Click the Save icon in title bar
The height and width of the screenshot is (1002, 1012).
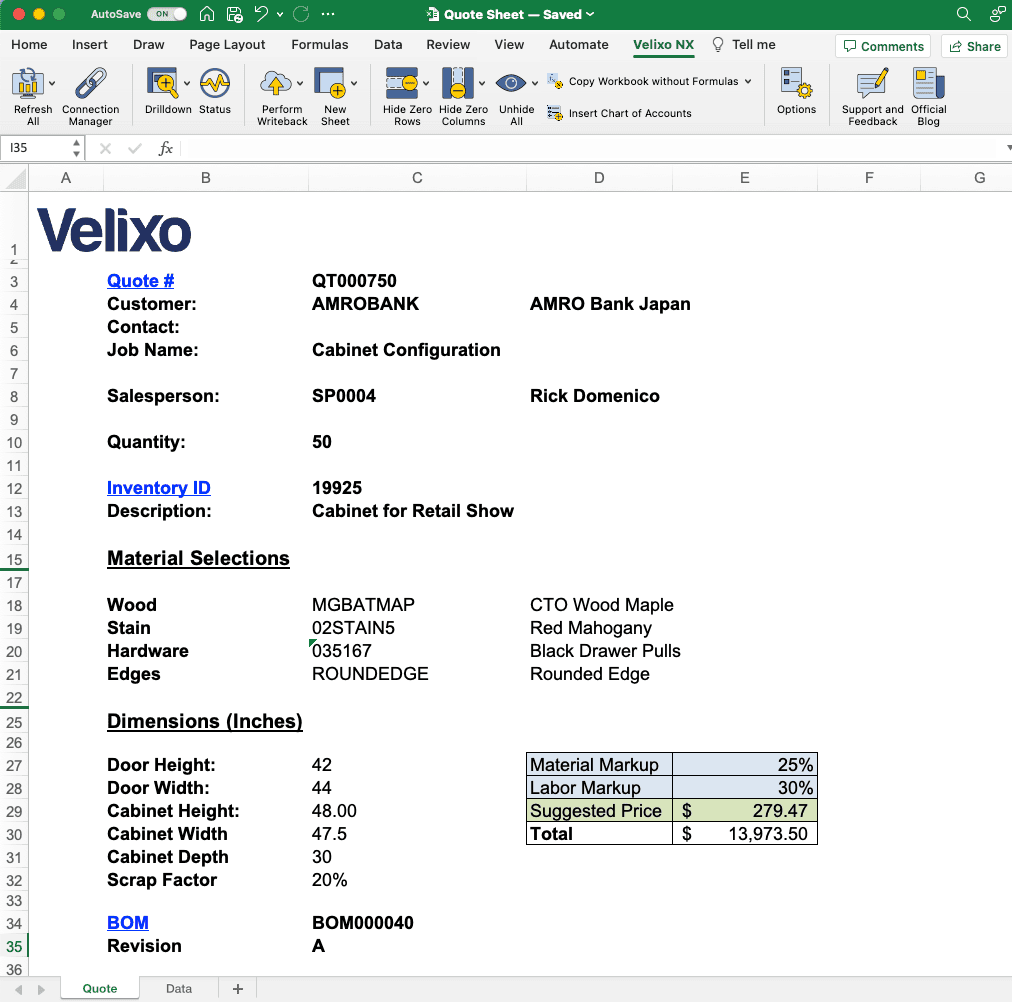click(234, 14)
